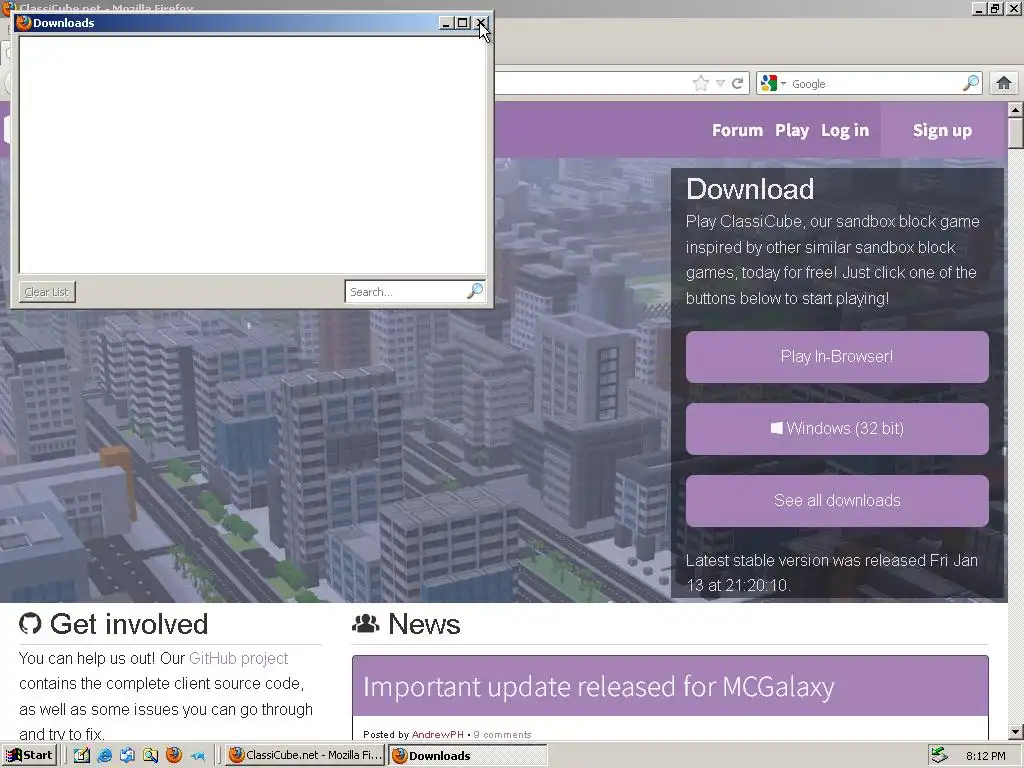1024x768 pixels.
Task: Open the Google search engine dropdown
Action: 773,84
